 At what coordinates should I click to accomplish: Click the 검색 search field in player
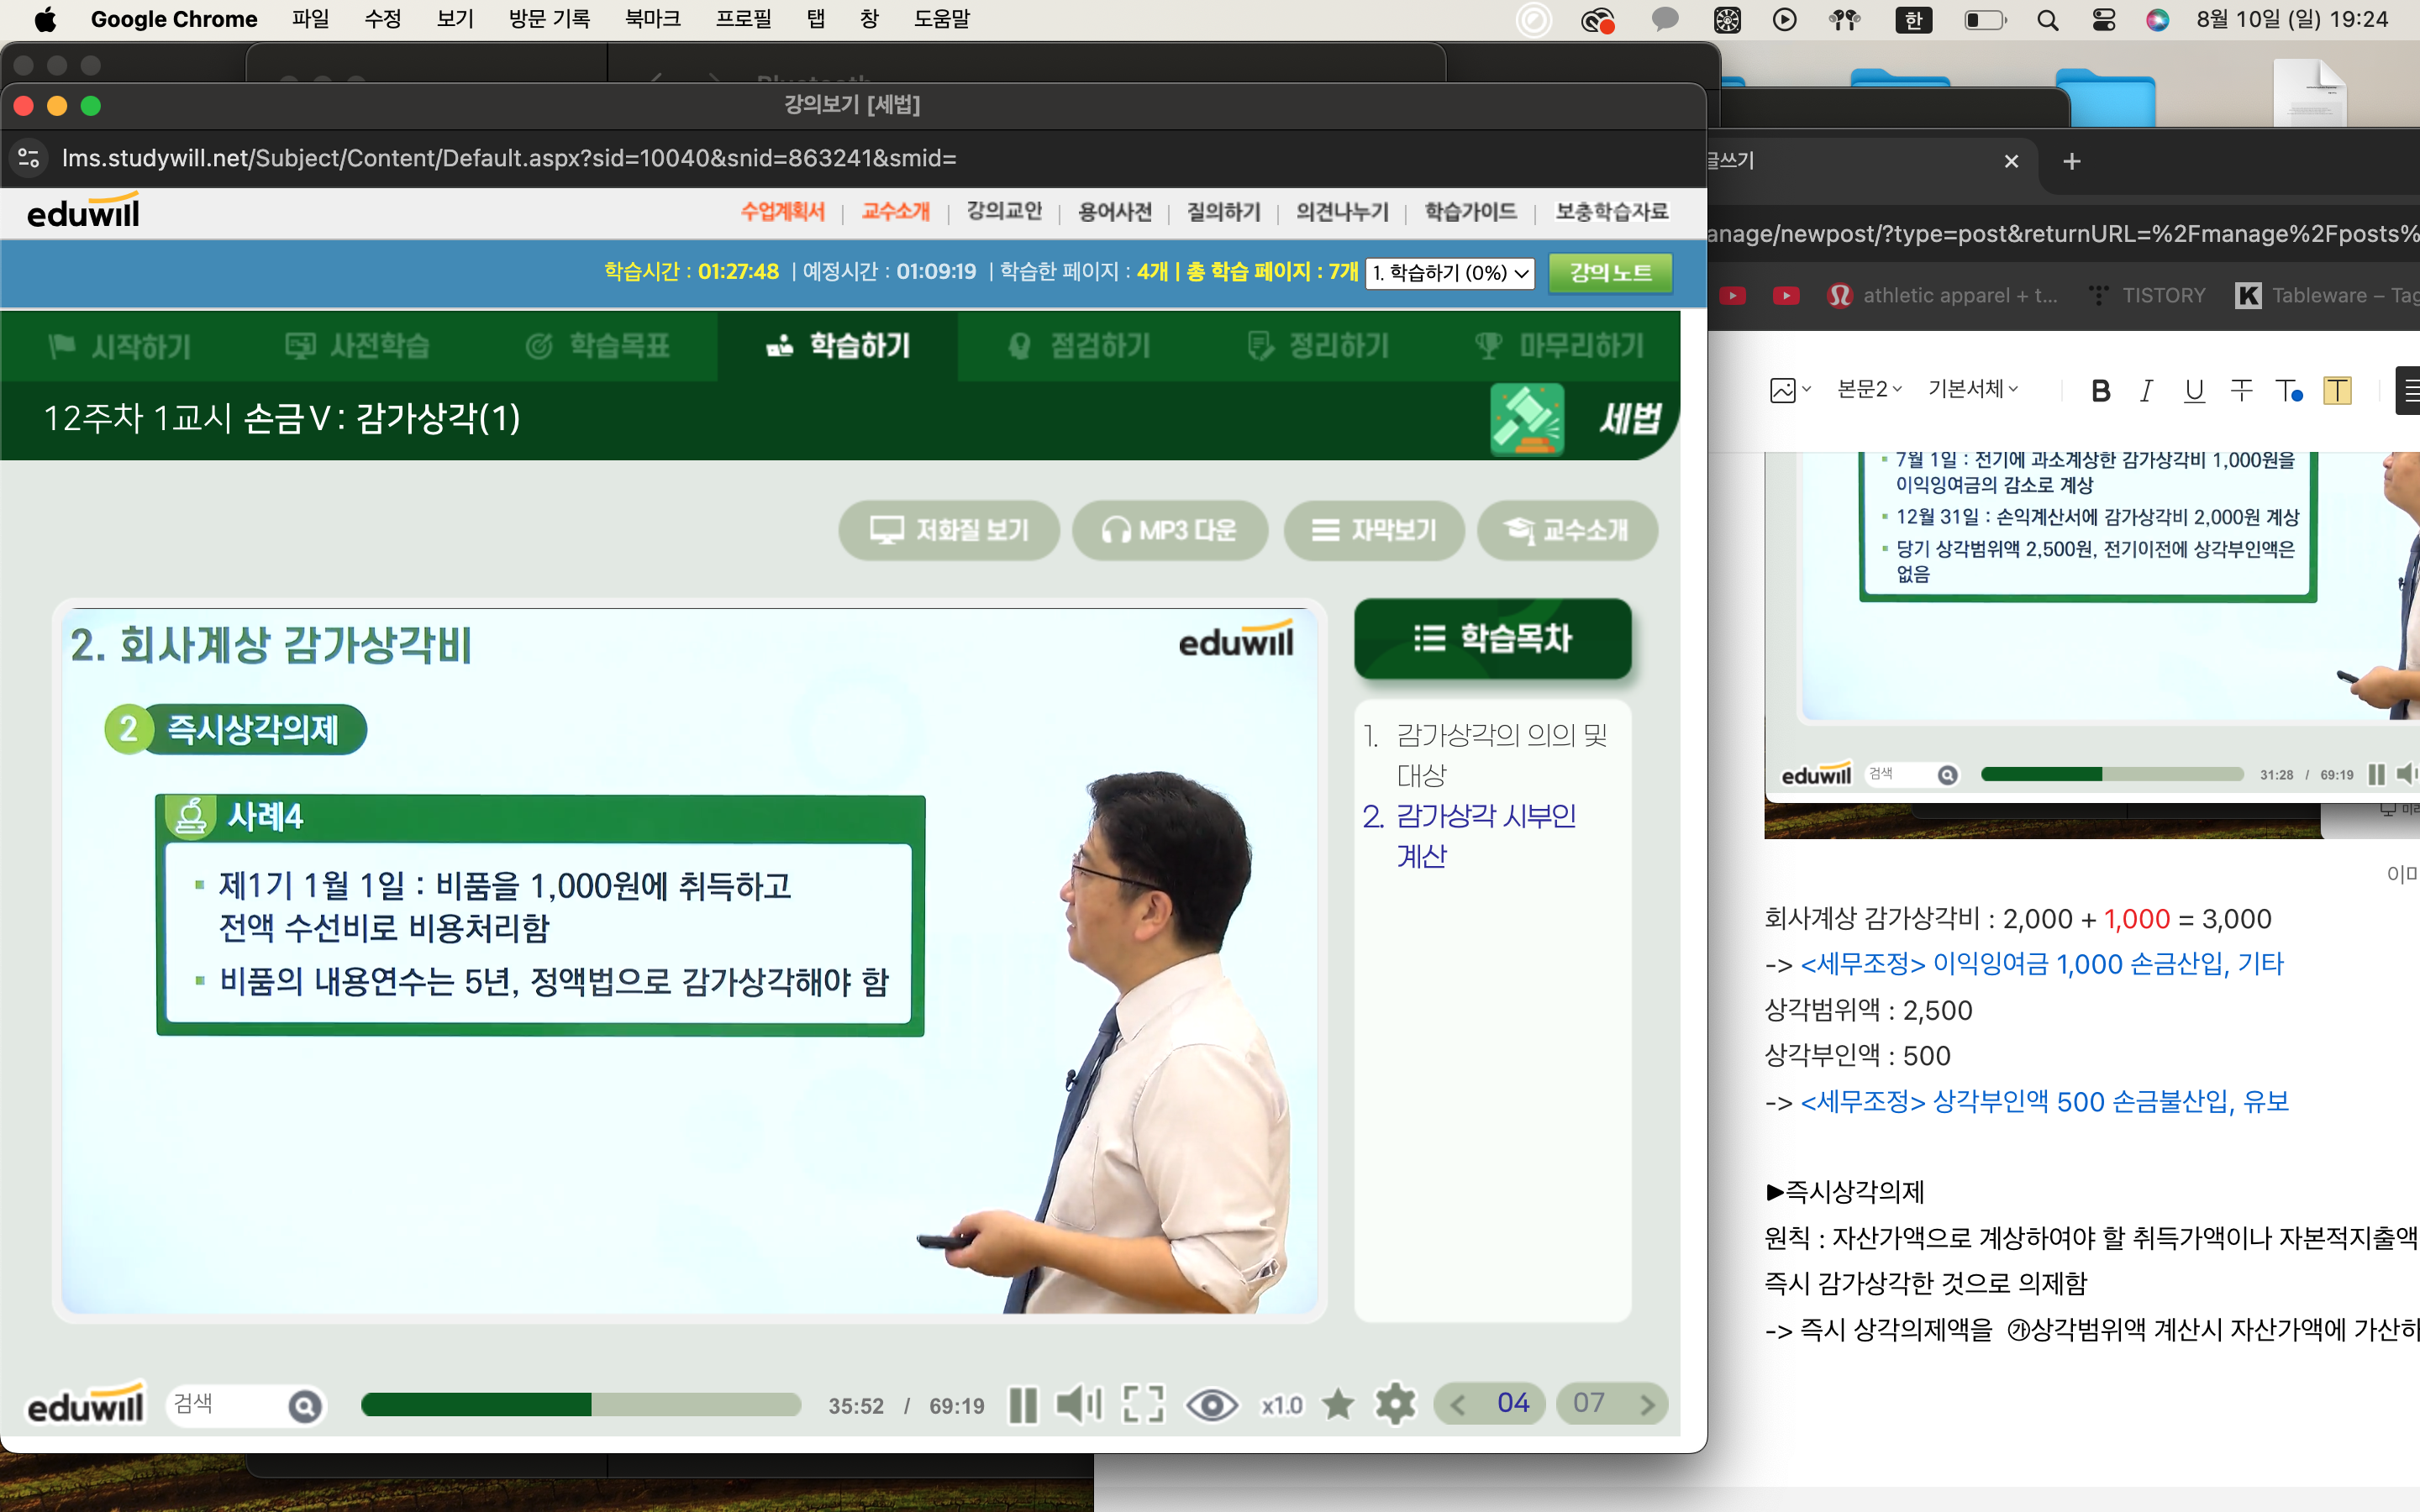[x=225, y=1404]
